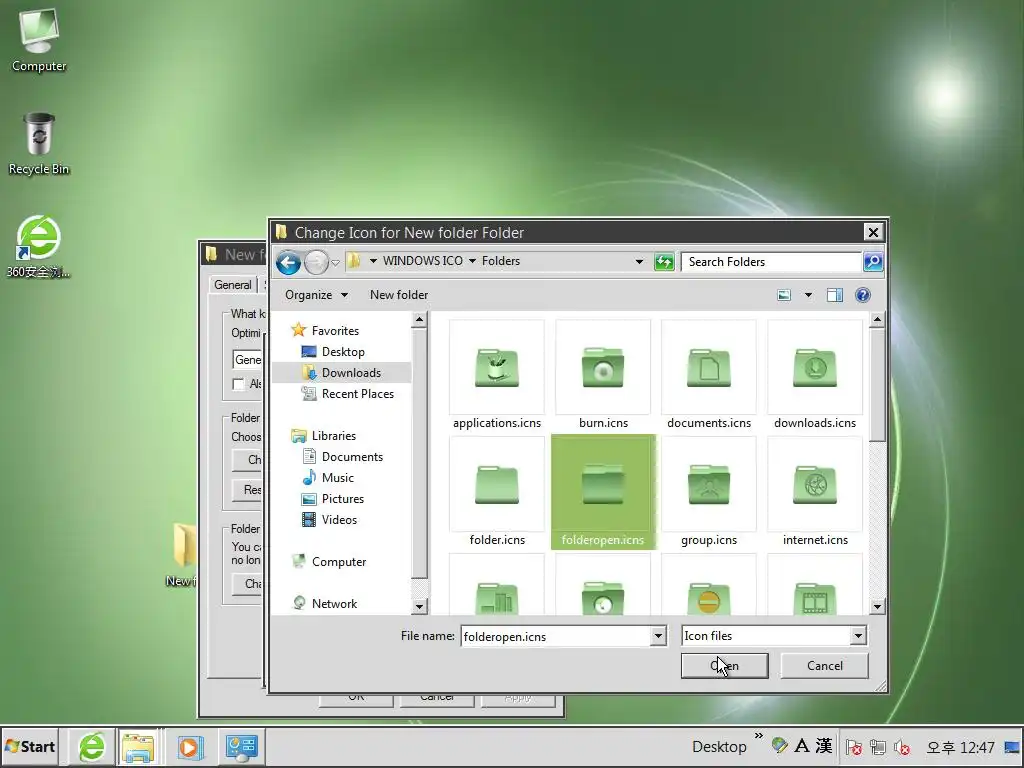The image size is (1024, 768).
Task: Toggle the checkbox in the background Properties window
Action: [238, 384]
